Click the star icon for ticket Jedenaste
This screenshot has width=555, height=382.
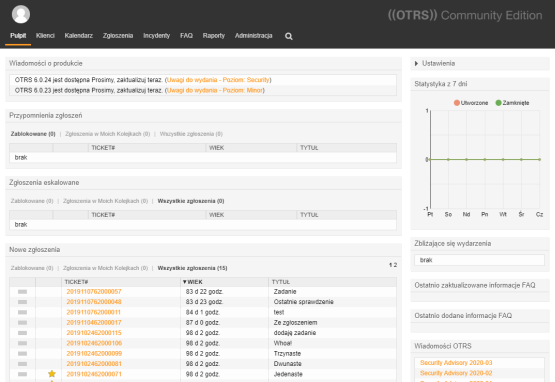52,374
